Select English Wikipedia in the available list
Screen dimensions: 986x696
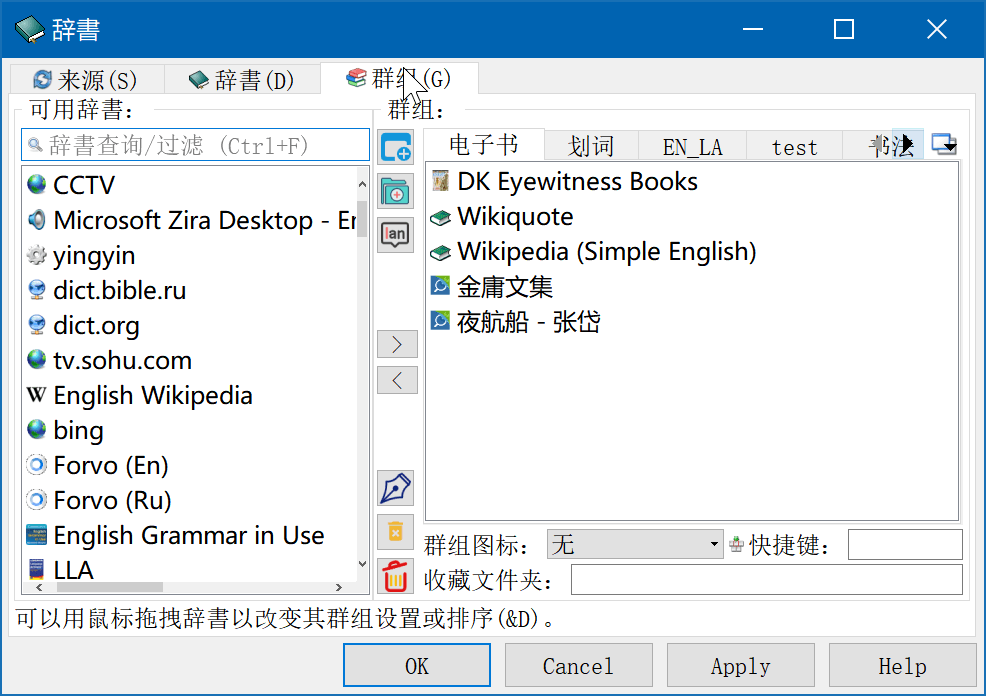point(152,396)
